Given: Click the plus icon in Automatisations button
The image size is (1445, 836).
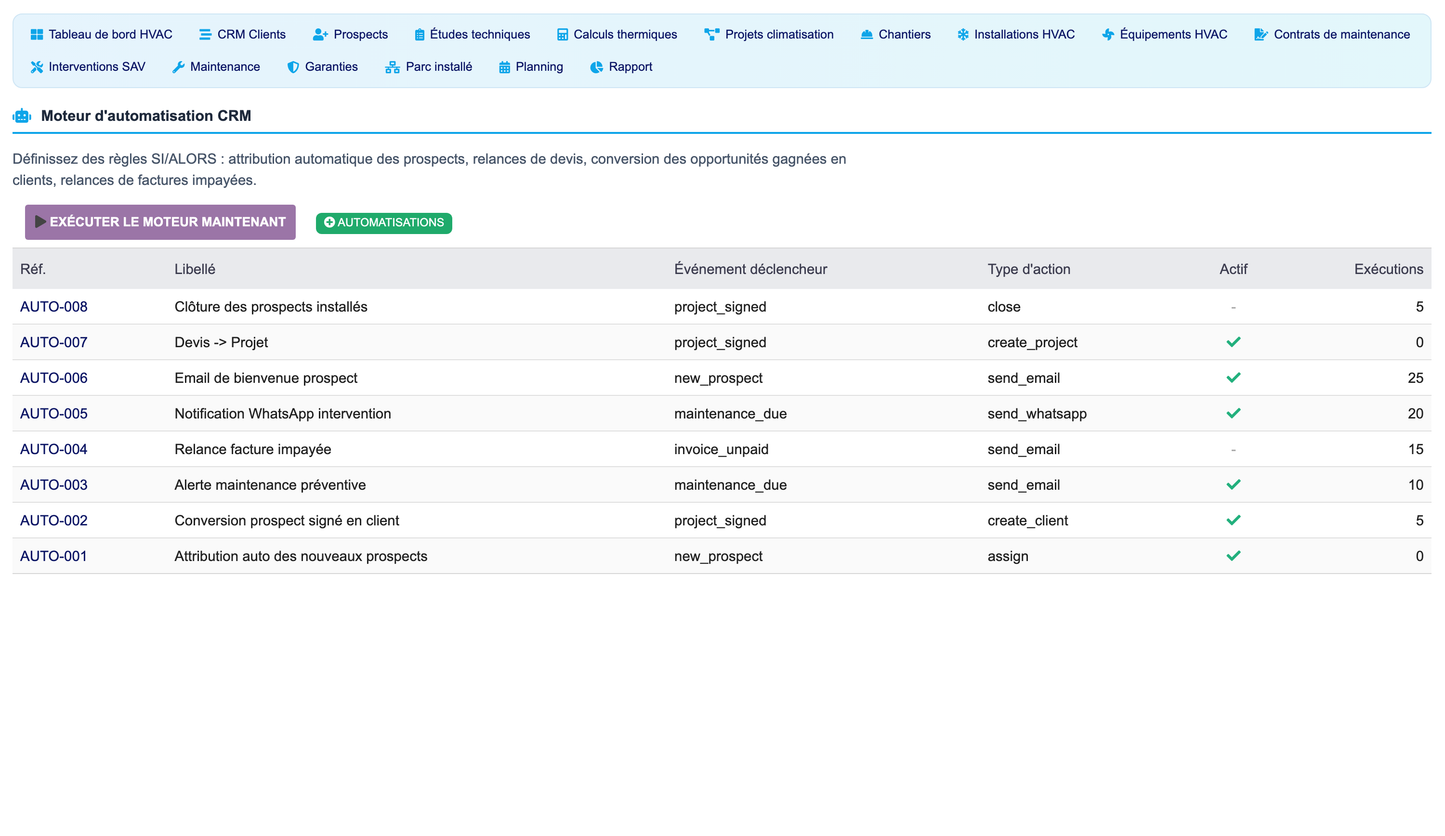Looking at the screenshot, I should tap(330, 223).
